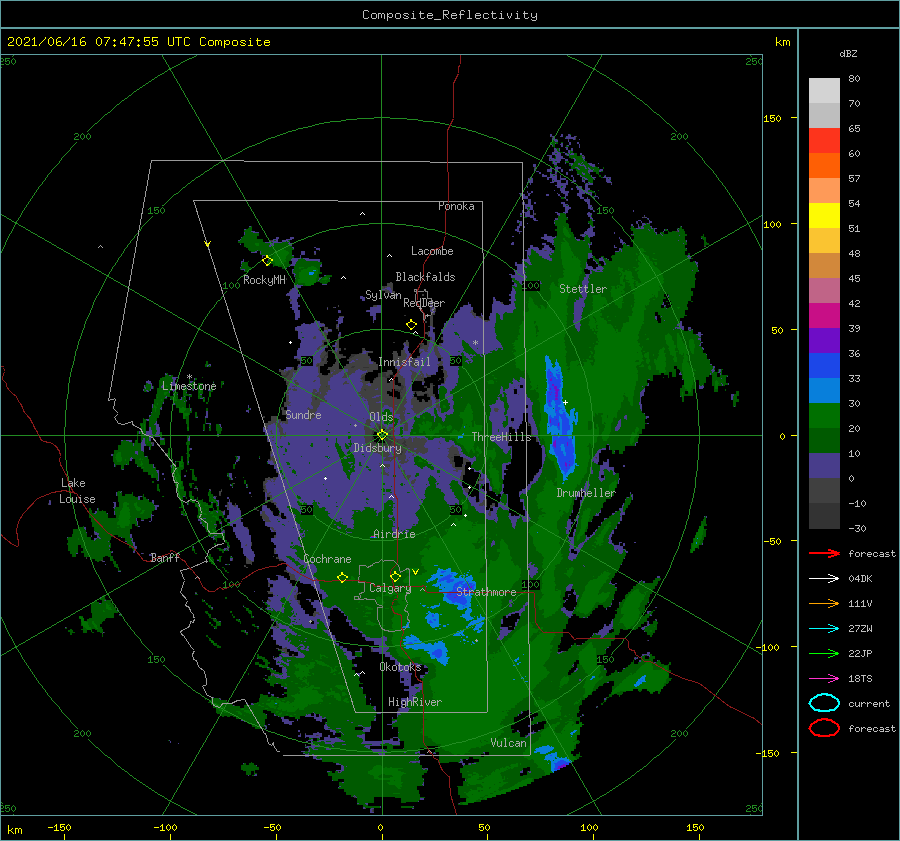Viewport: 900px width, 841px height.
Task: Click the Stettler city label
Action: (x=583, y=289)
